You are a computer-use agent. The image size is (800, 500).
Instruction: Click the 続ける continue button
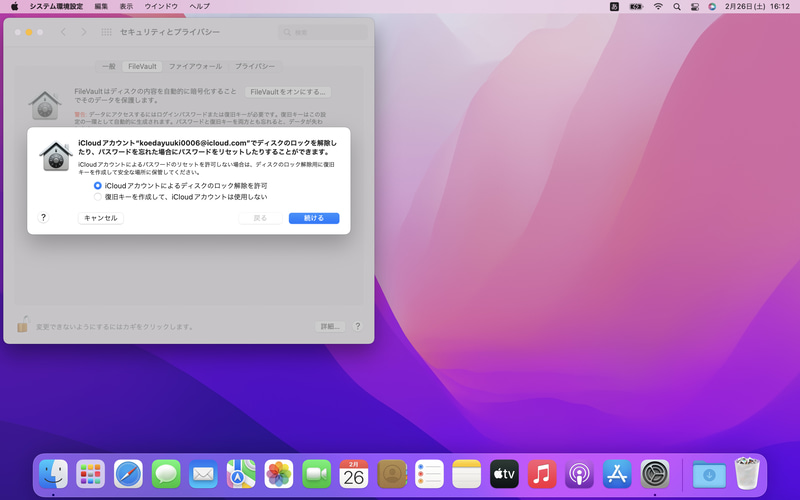coord(314,218)
